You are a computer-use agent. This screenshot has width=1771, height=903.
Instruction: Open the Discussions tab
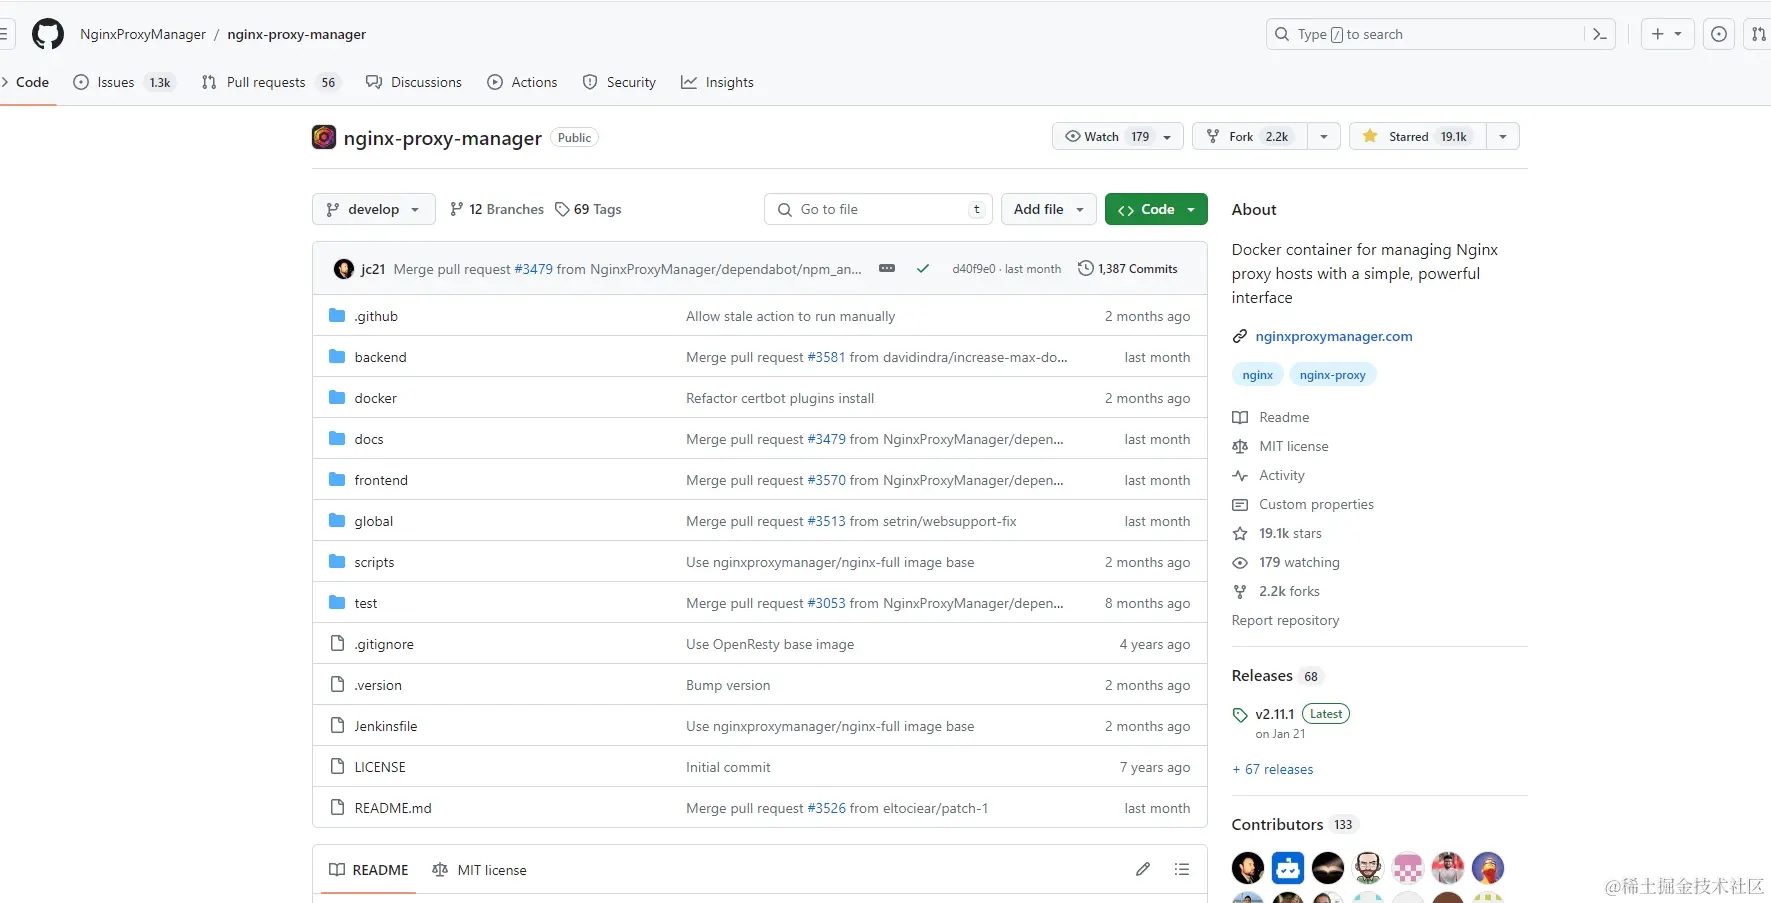414,82
